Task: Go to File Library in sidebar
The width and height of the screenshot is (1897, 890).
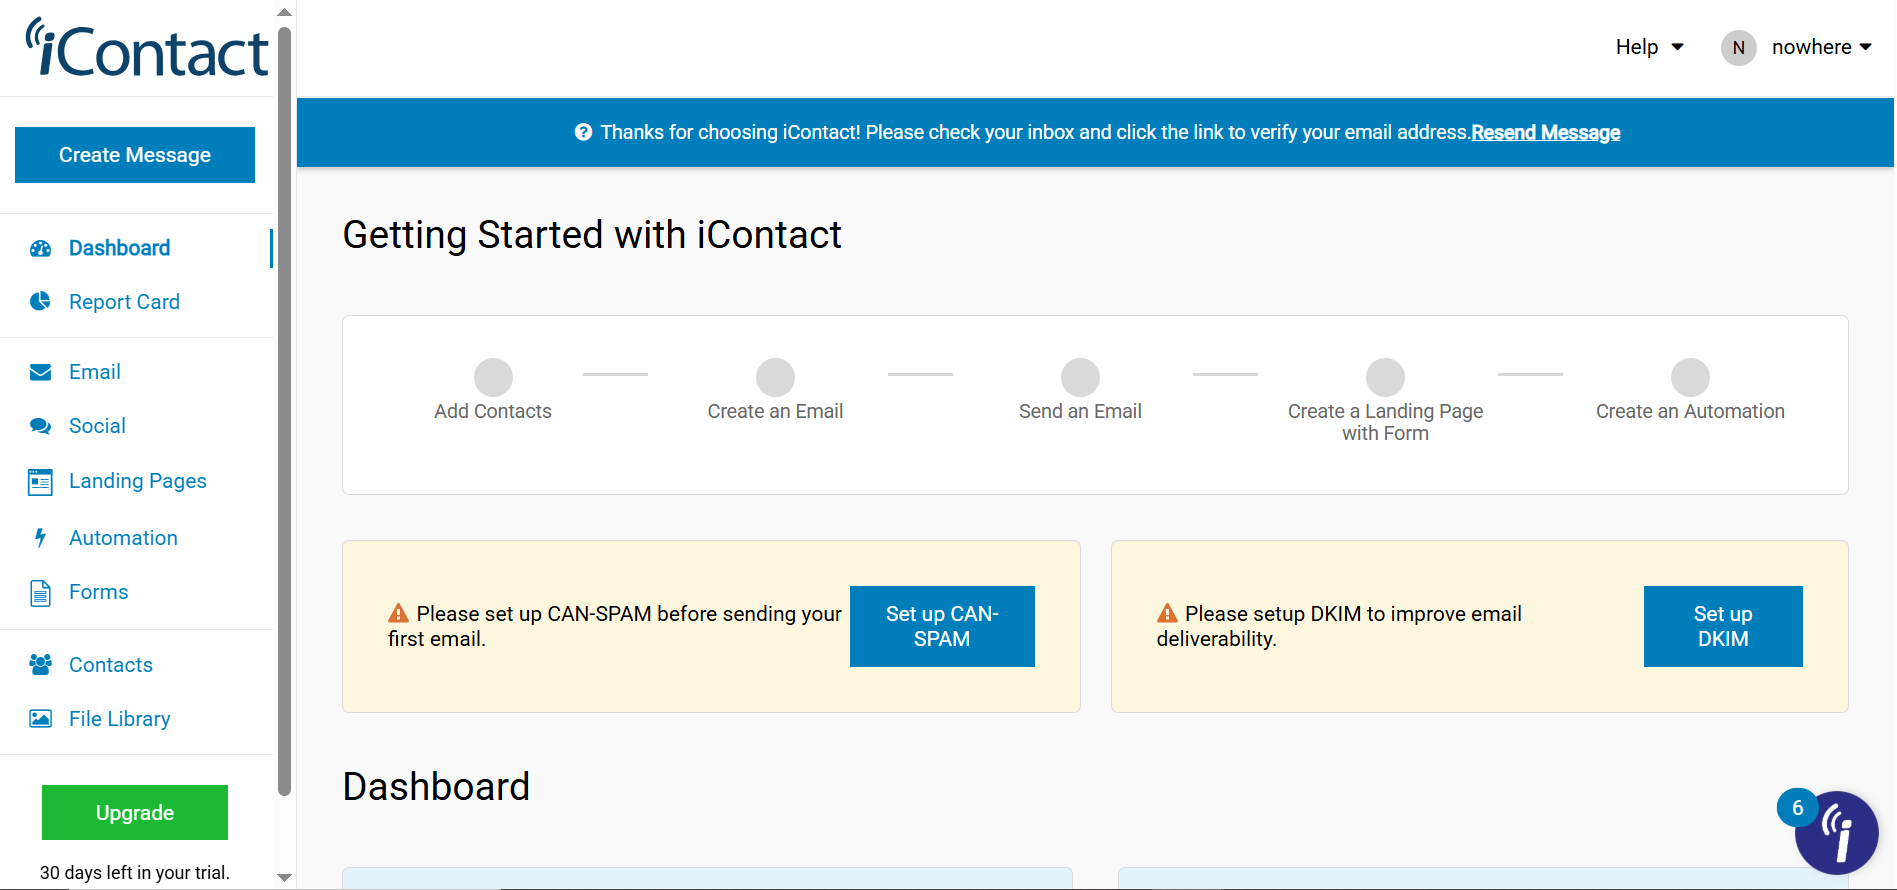Action: (119, 719)
